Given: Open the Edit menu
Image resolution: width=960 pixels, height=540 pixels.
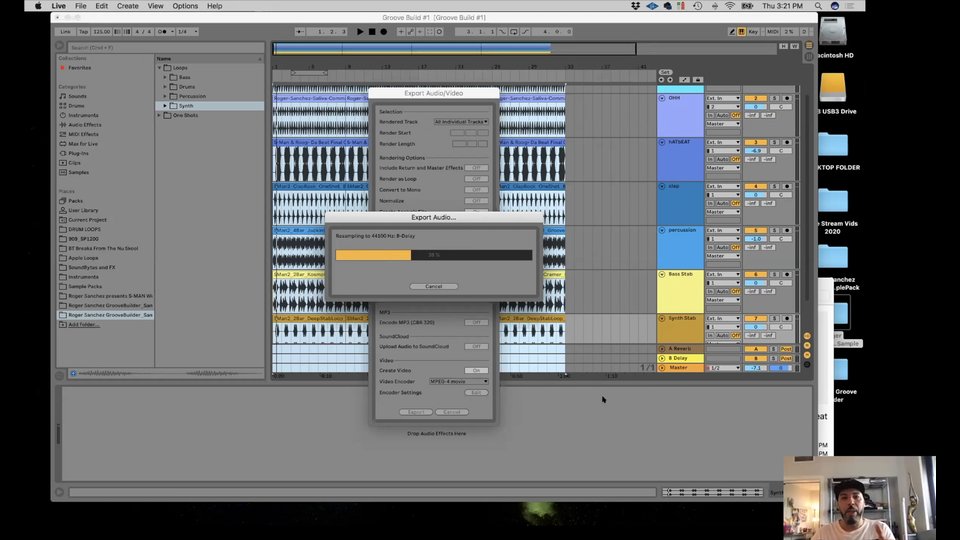Looking at the screenshot, I should click(x=102, y=6).
